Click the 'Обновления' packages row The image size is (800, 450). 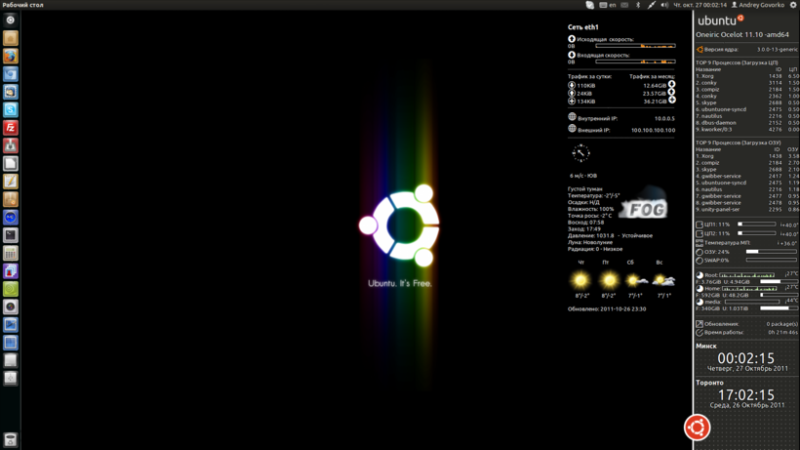pos(747,324)
